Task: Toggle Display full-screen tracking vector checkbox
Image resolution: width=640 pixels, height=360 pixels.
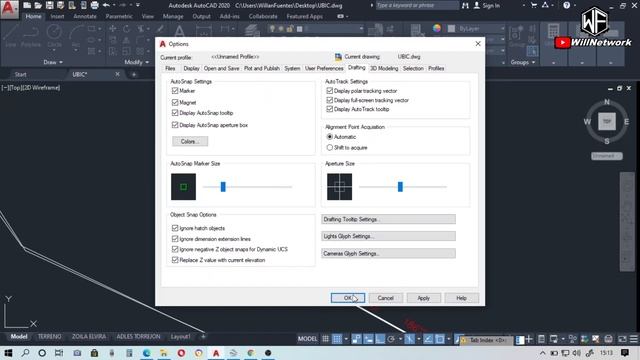Action: click(330, 100)
